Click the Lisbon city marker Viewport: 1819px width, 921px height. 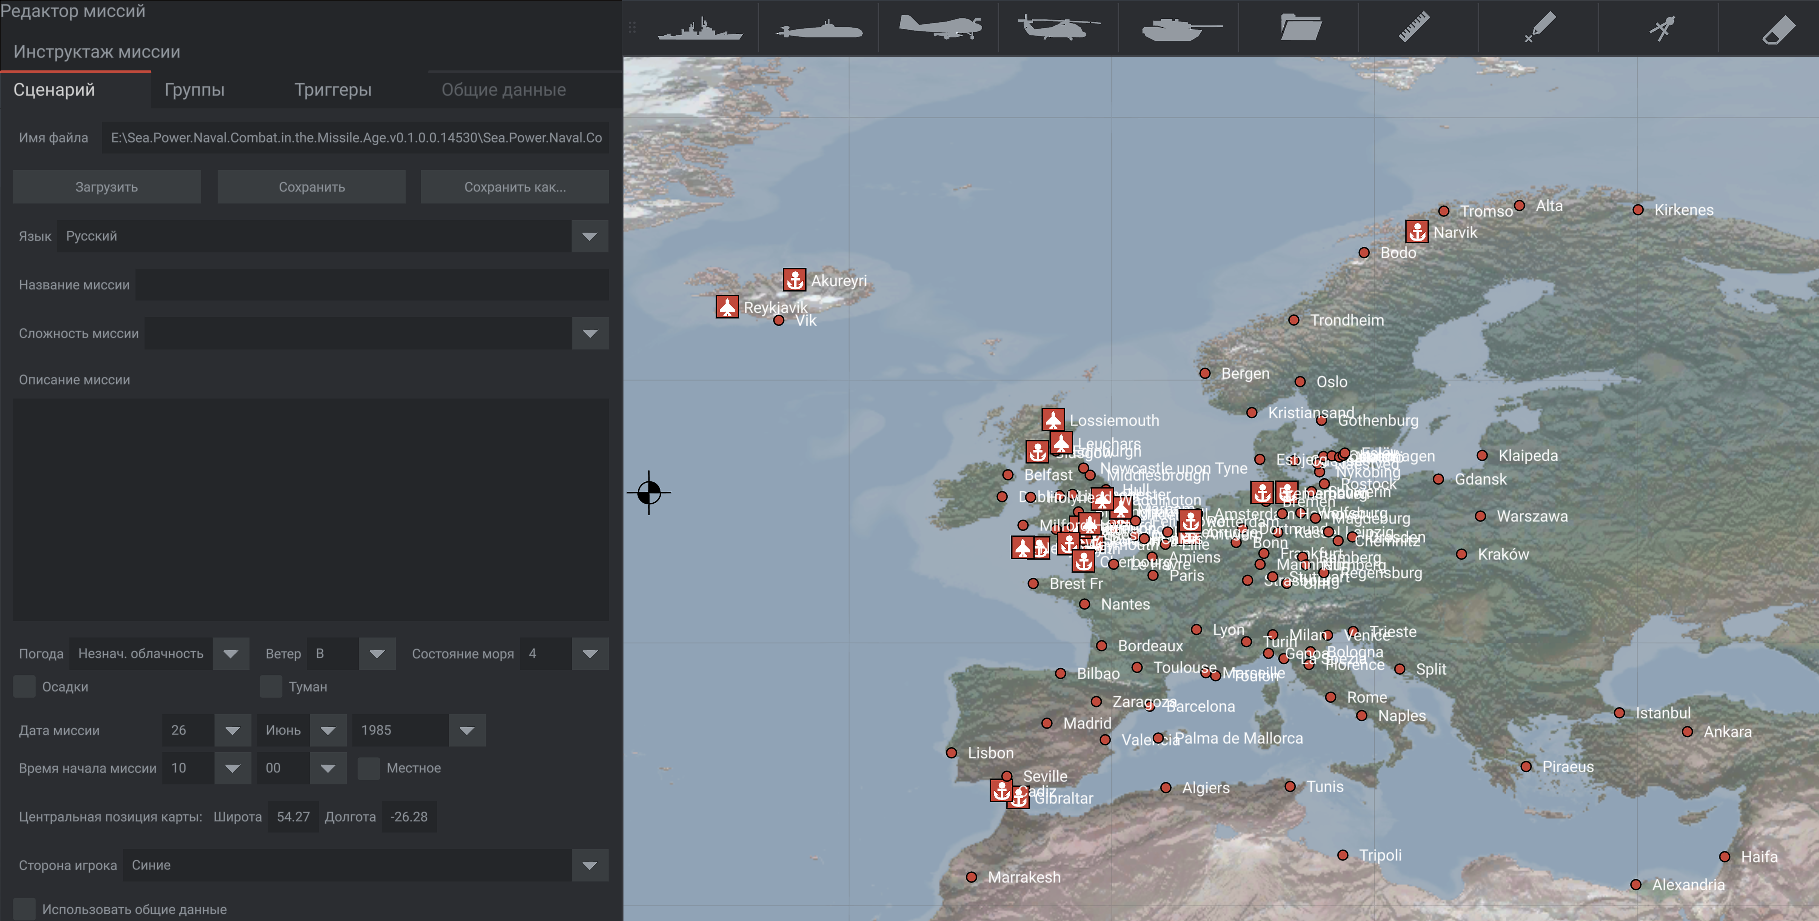[951, 753]
